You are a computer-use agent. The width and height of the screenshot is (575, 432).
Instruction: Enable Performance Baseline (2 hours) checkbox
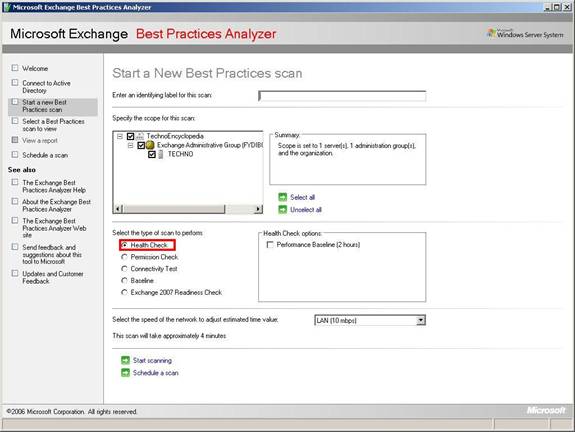click(270, 245)
